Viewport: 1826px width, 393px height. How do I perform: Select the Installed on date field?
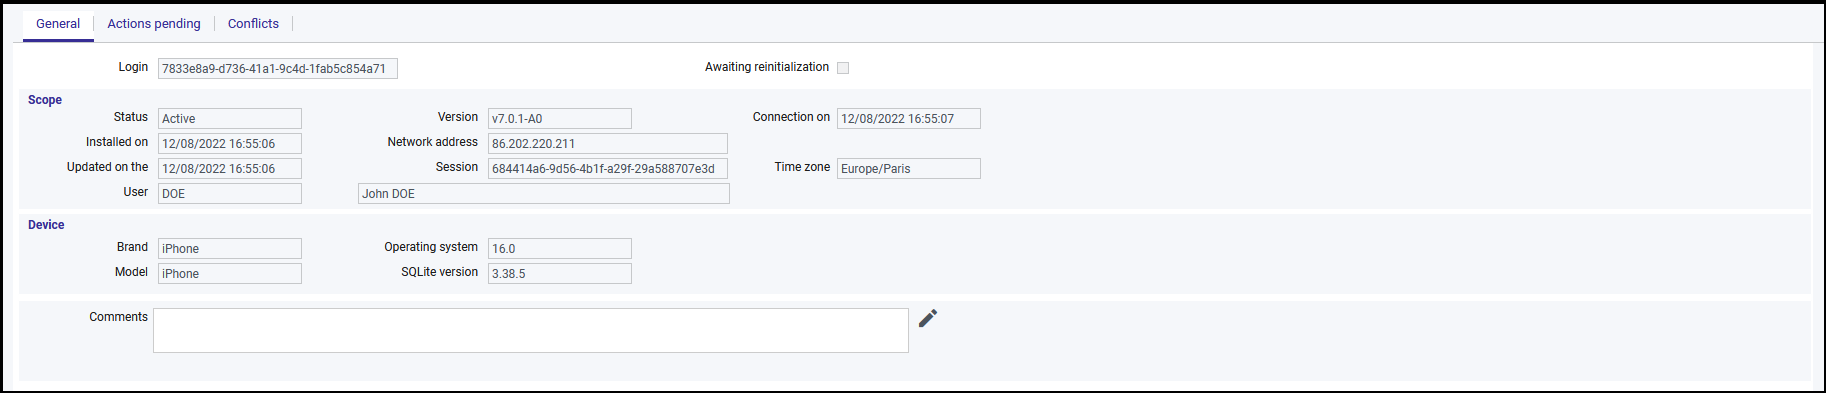[x=230, y=143]
